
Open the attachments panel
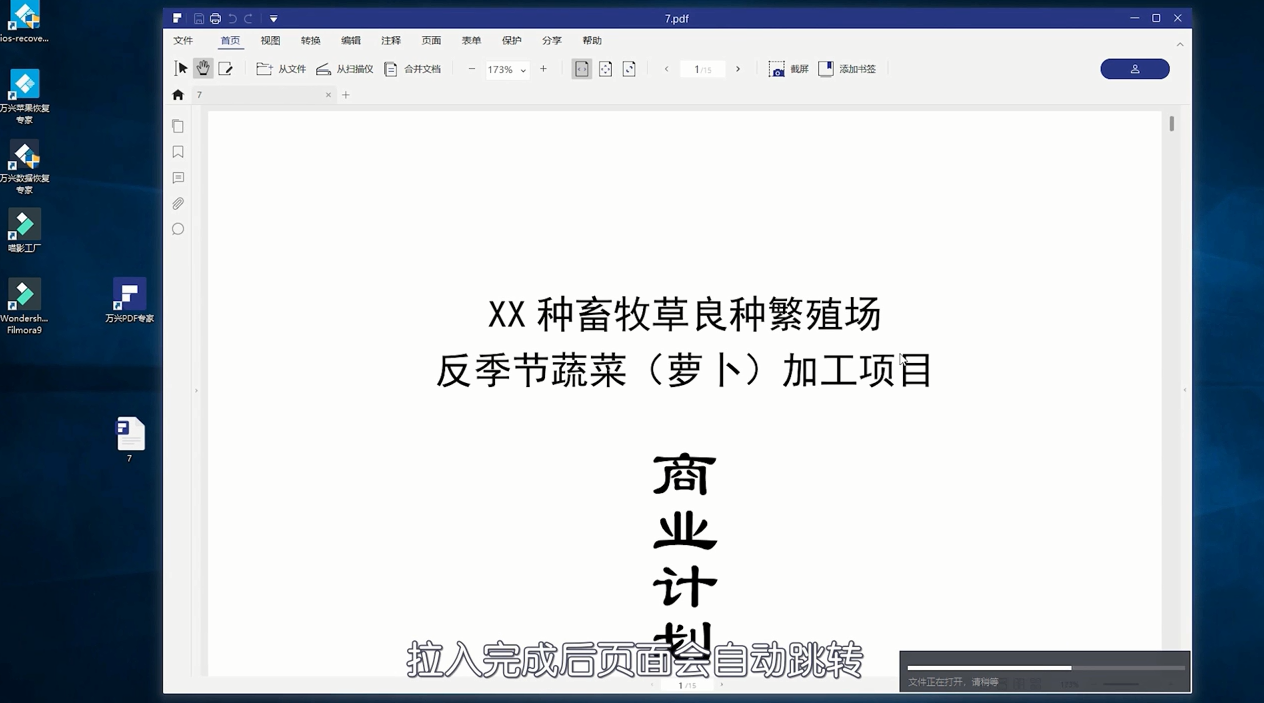click(x=178, y=203)
